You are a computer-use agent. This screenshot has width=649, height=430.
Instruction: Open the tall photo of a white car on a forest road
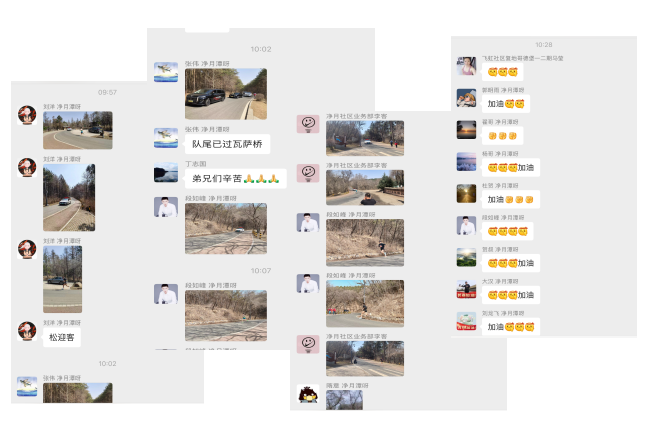click(x=69, y=197)
